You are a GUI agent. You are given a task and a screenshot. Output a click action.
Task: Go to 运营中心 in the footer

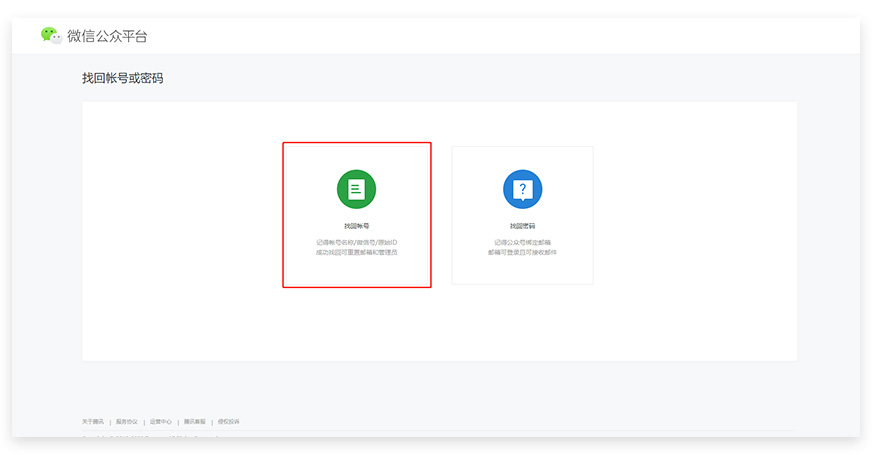pyautogui.click(x=160, y=421)
